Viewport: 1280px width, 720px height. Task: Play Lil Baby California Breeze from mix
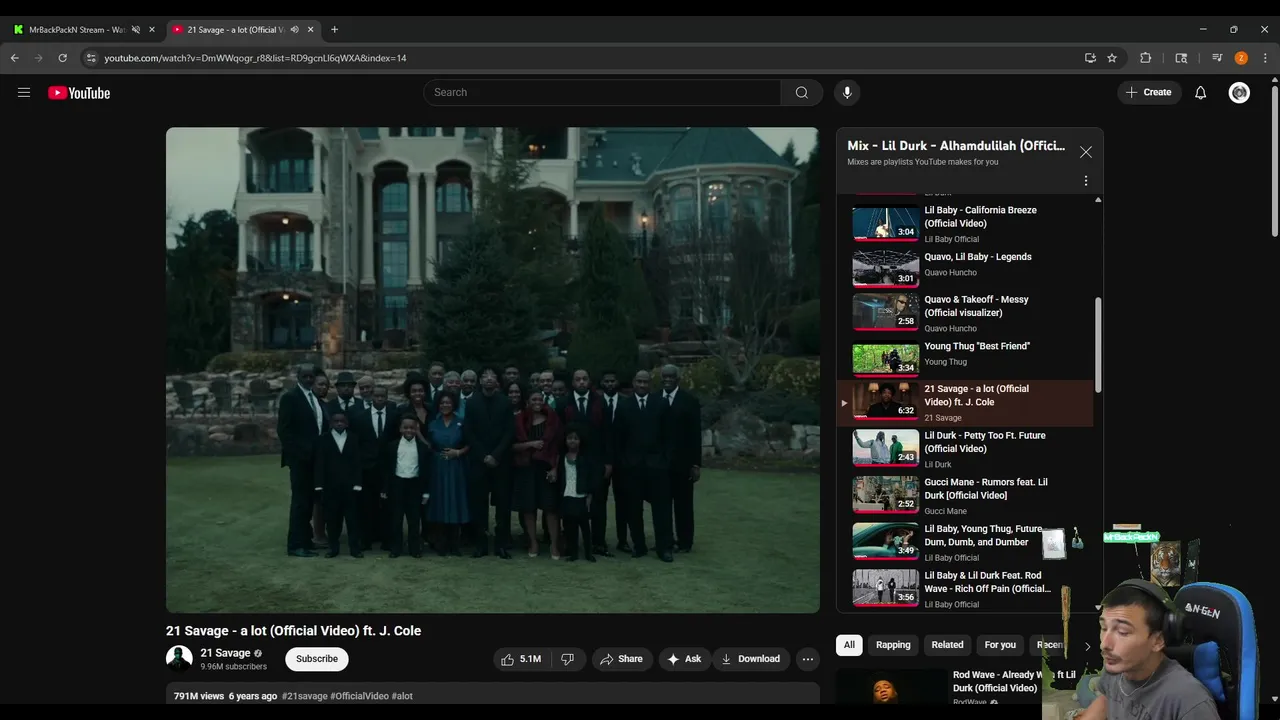tap(965, 224)
